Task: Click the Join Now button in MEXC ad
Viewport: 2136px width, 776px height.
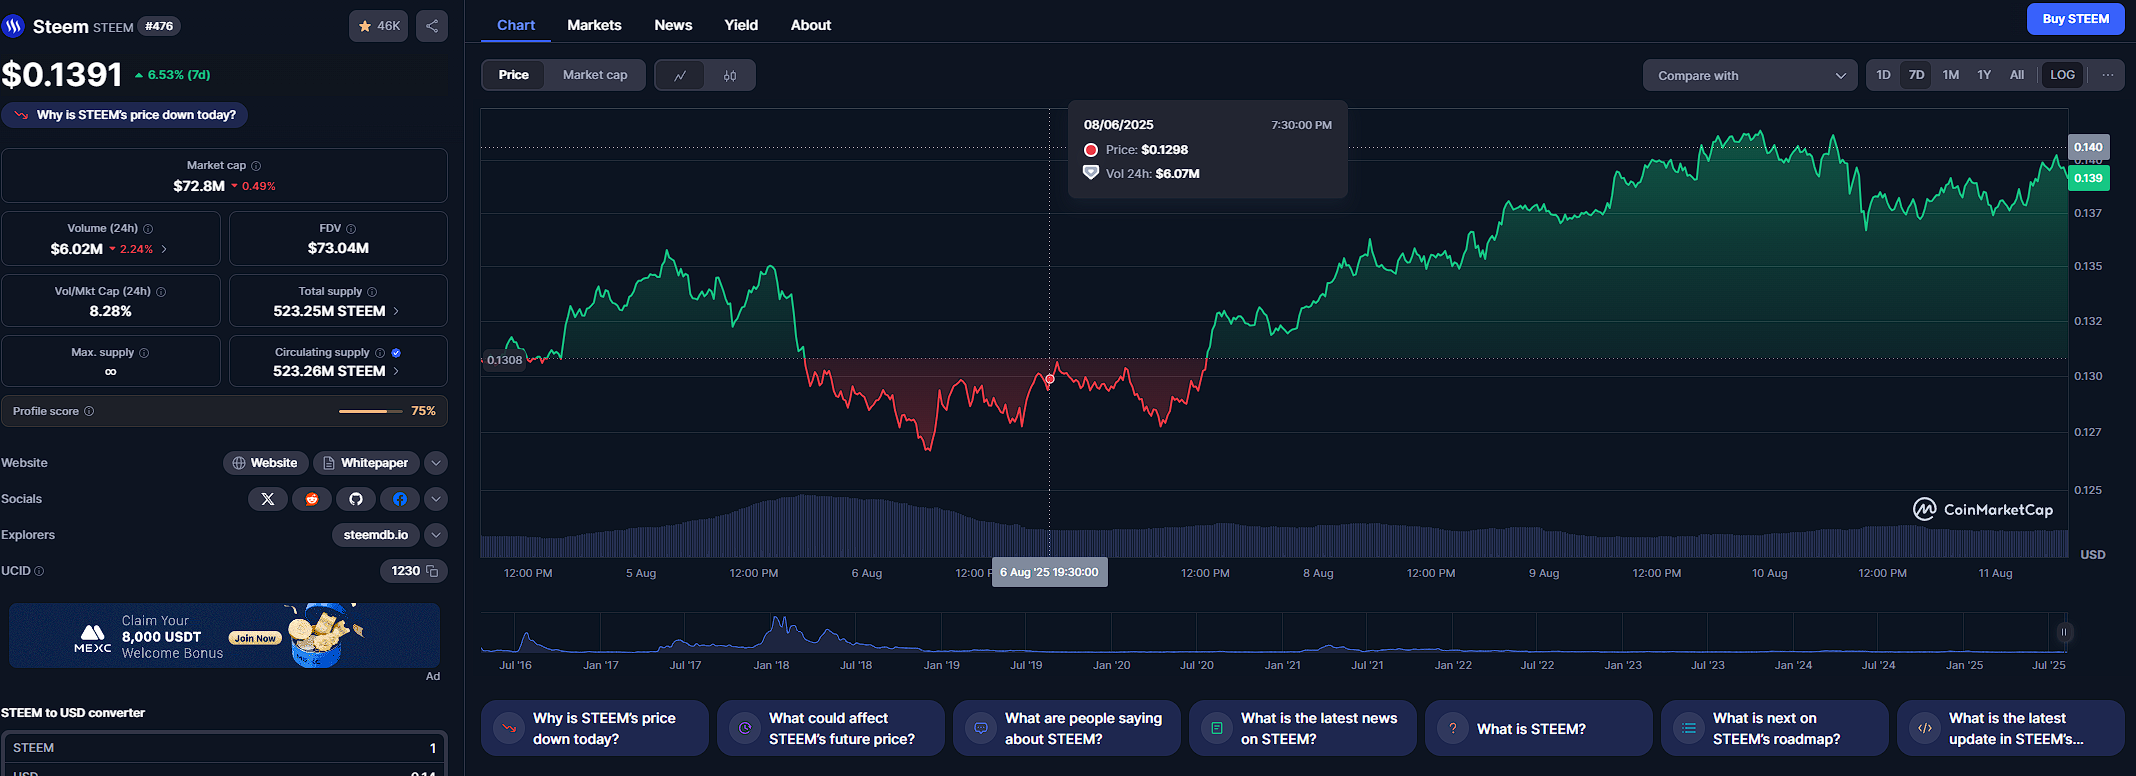Action: click(x=255, y=638)
